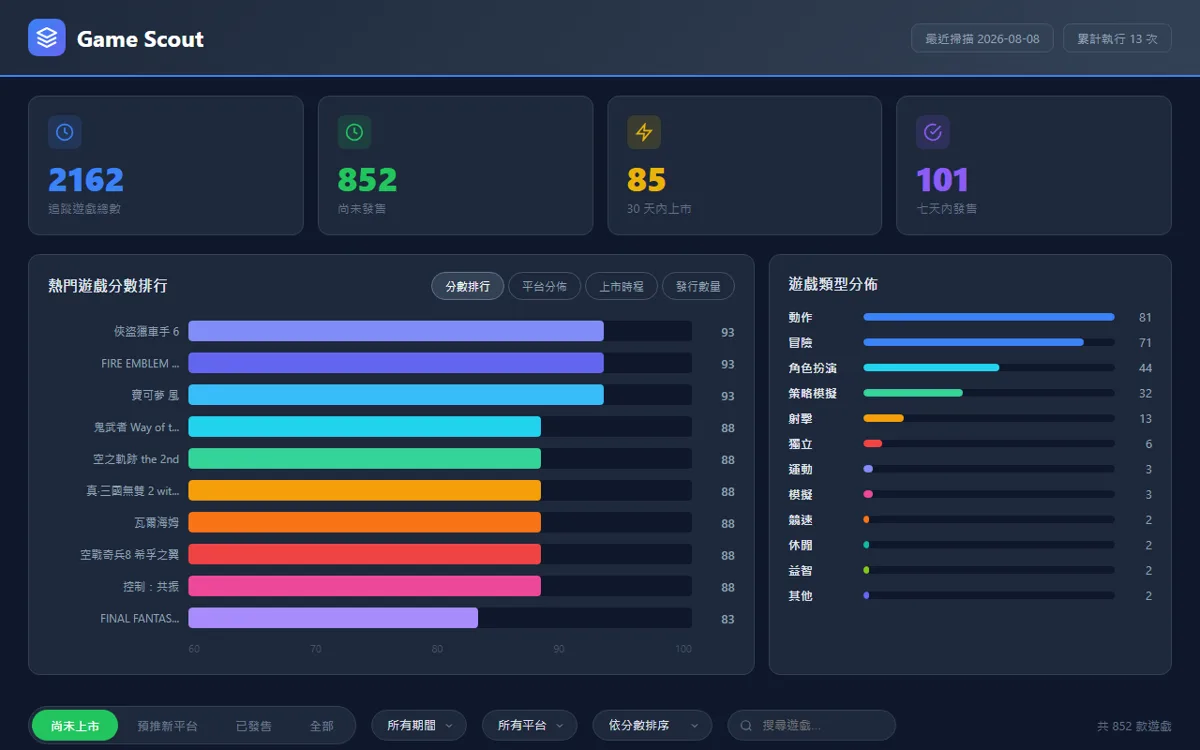Click the 俠盜獵車手 6 score bar
This screenshot has width=1200, height=750.
(396, 331)
